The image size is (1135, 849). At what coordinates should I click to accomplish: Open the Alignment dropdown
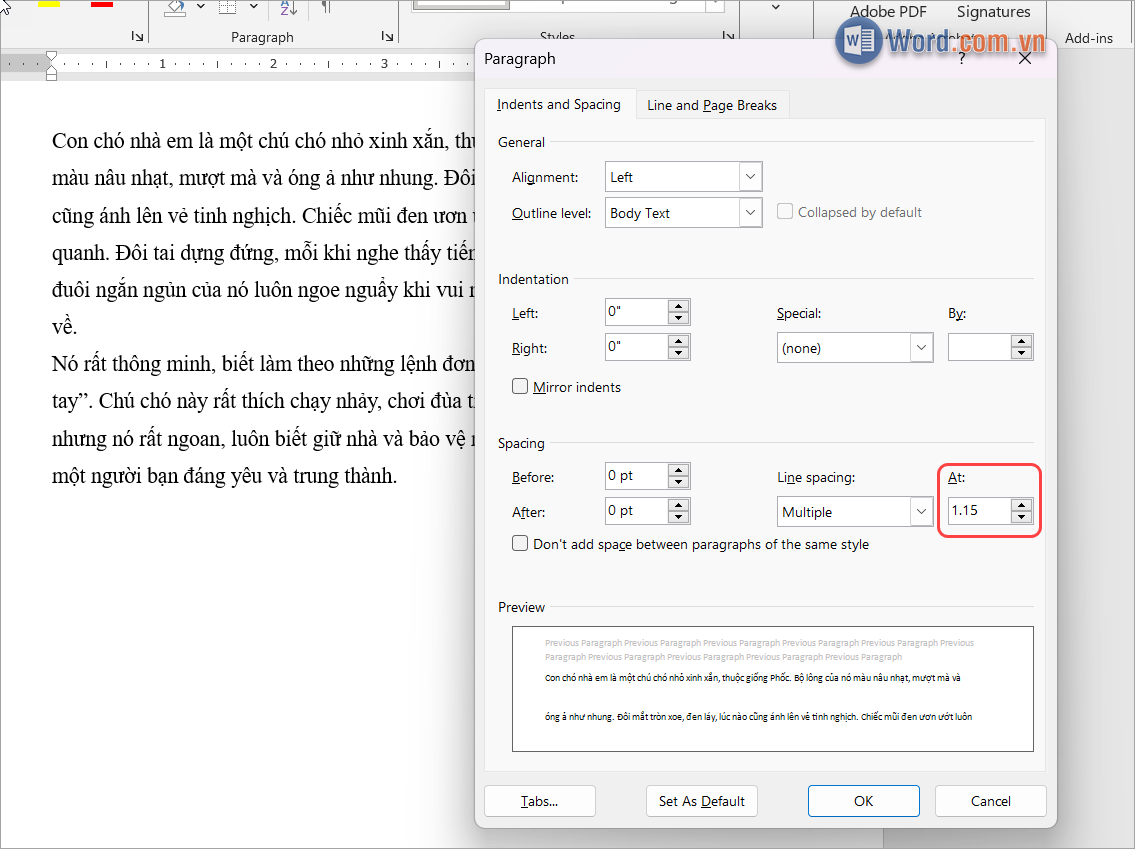point(750,177)
